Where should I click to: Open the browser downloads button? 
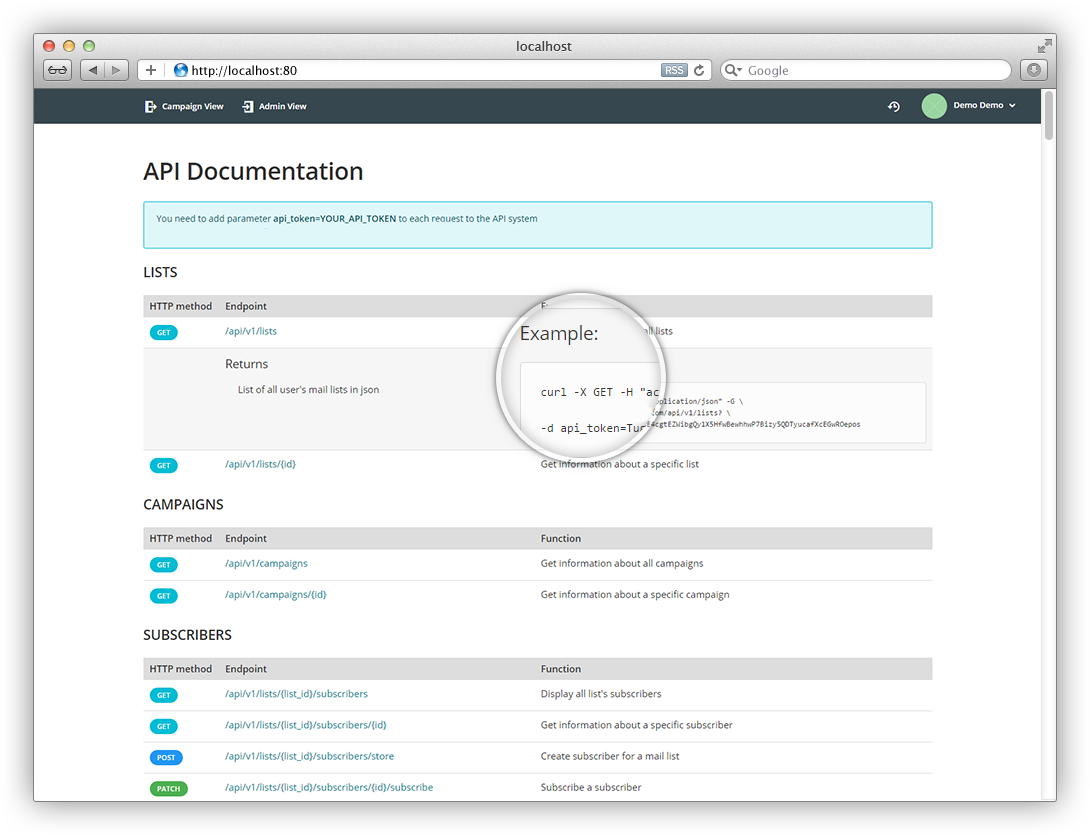[1033, 70]
